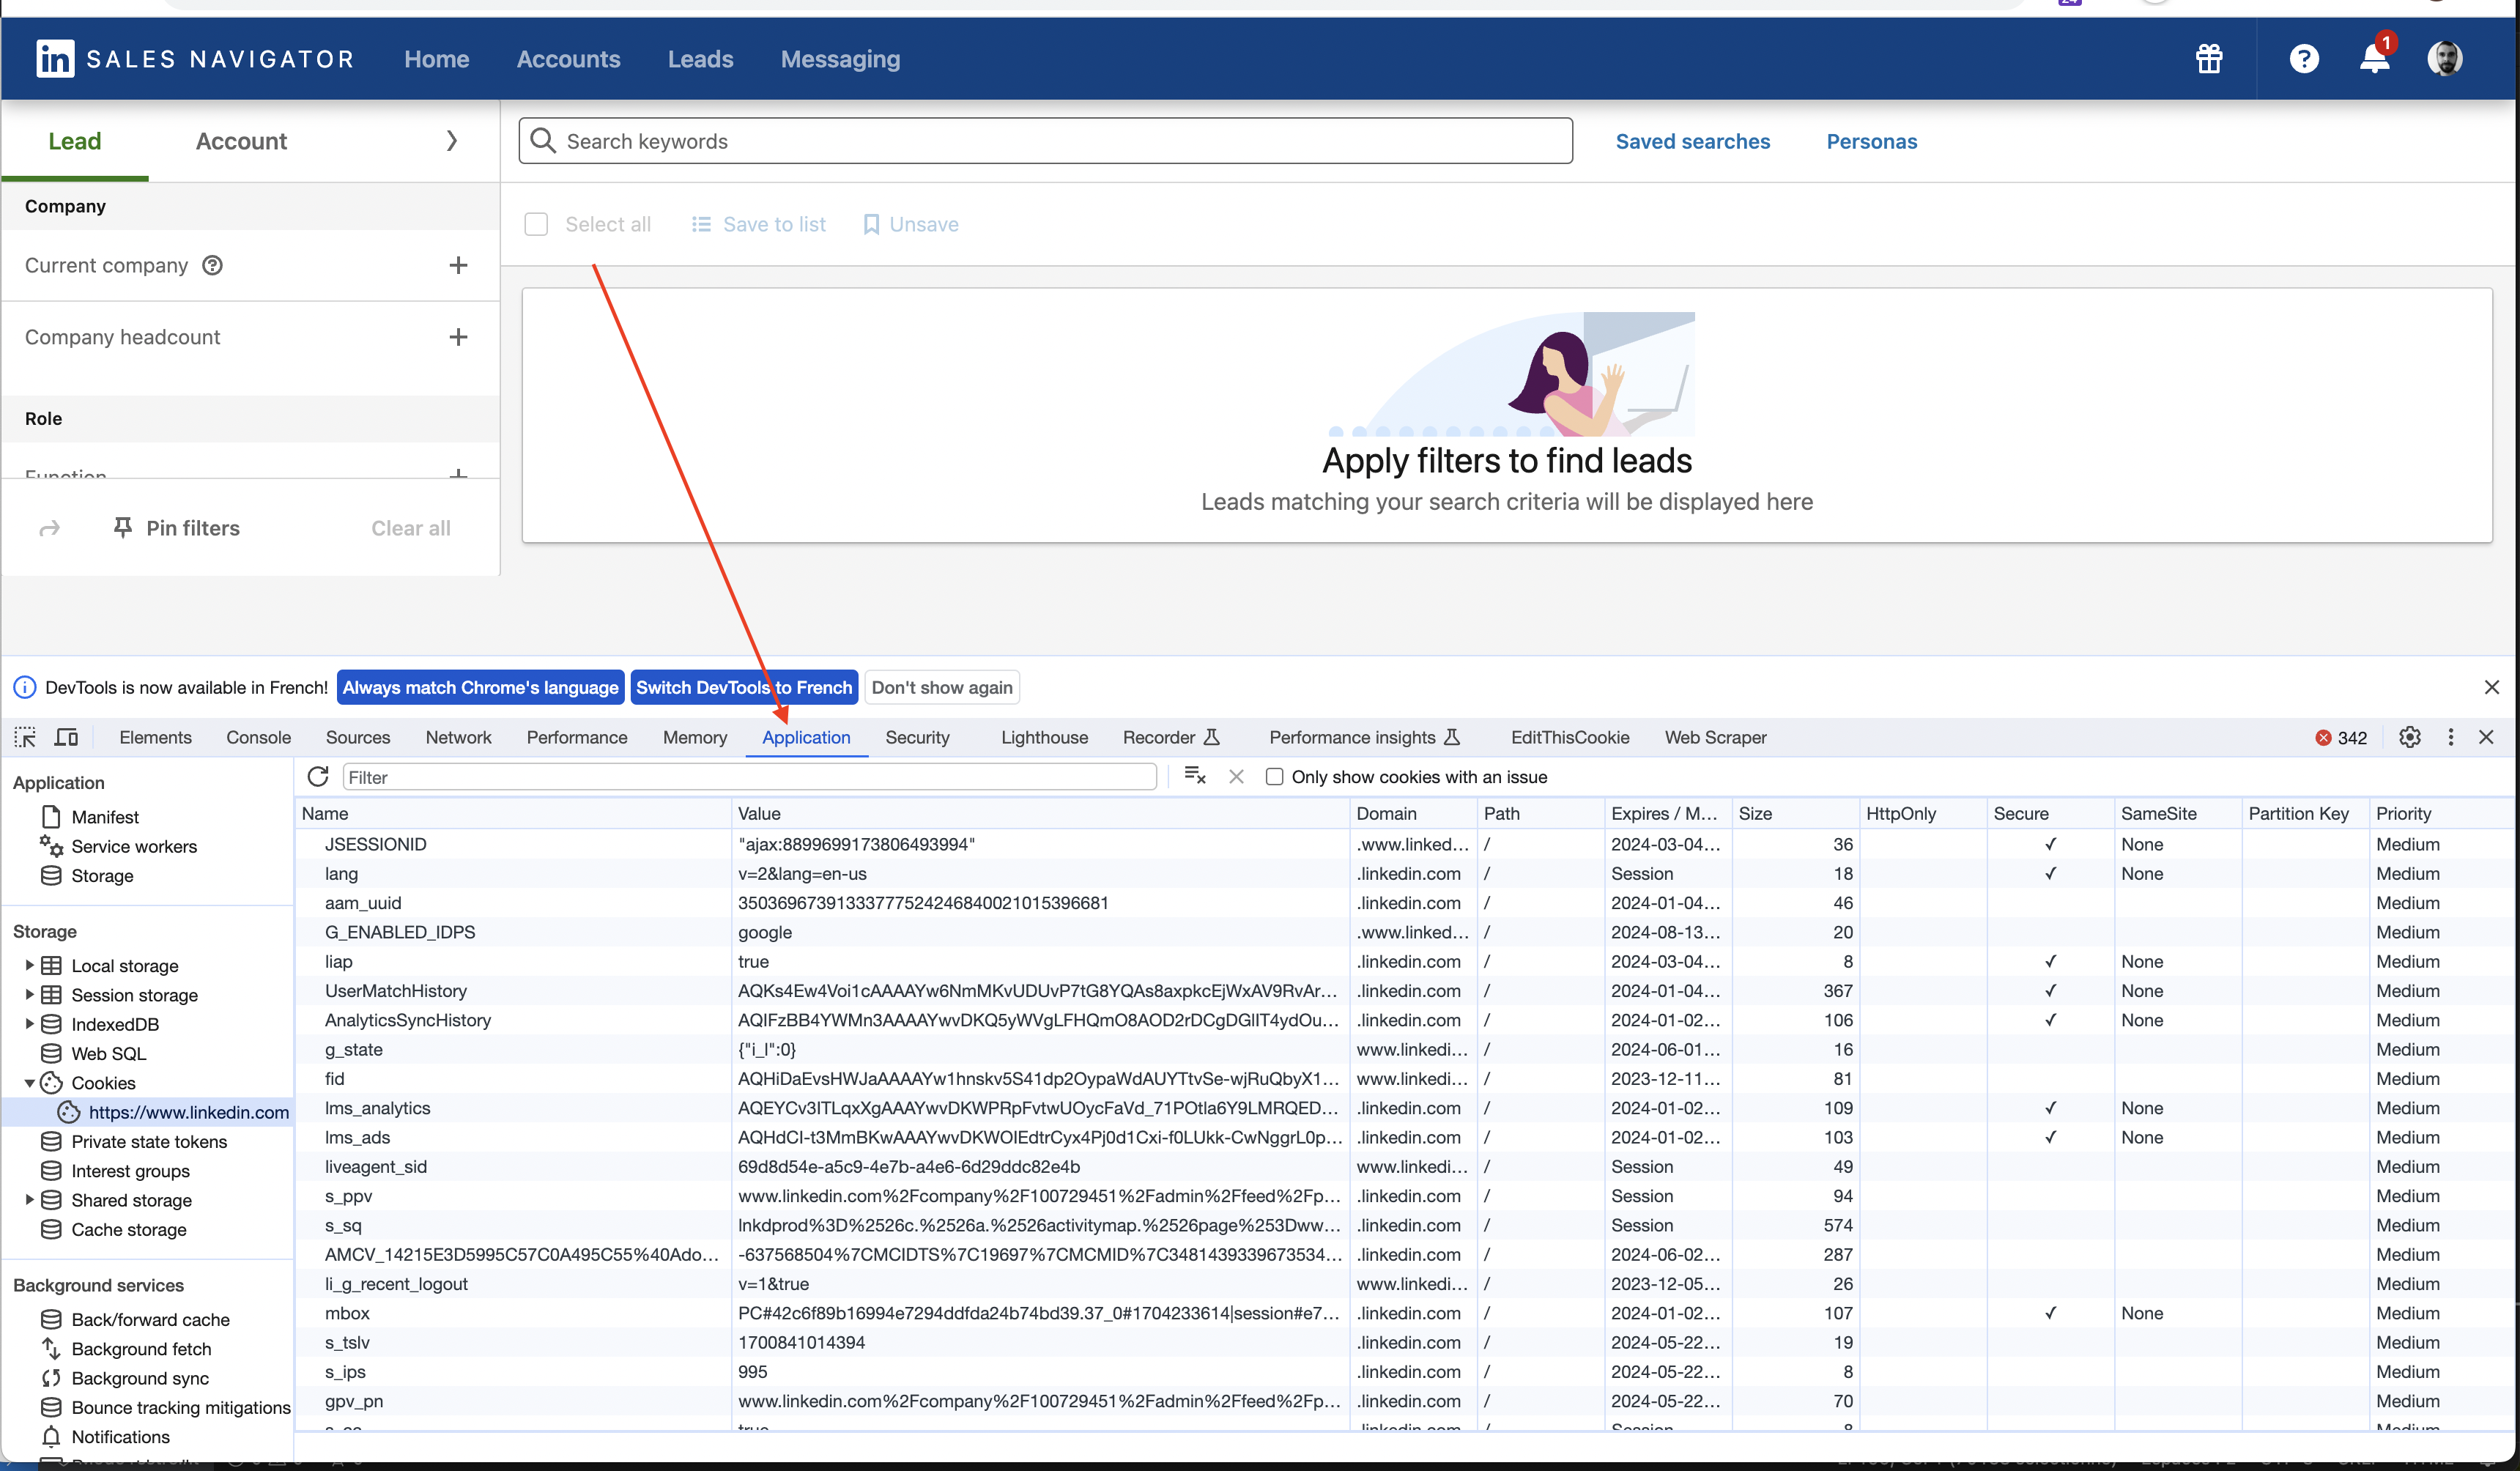Screen dimensions: 2520x1471
Task: Expand the Shared storage tree node
Action: pos(29,1199)
